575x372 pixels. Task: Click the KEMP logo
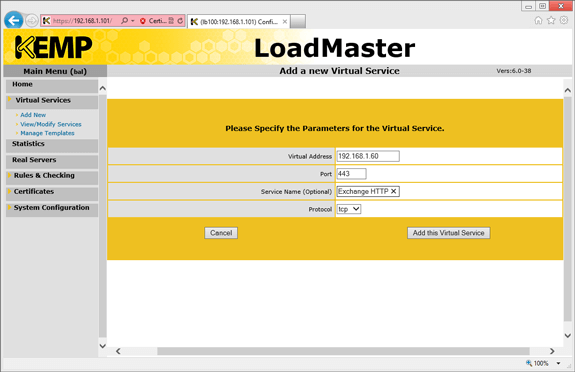pos(54,47)
